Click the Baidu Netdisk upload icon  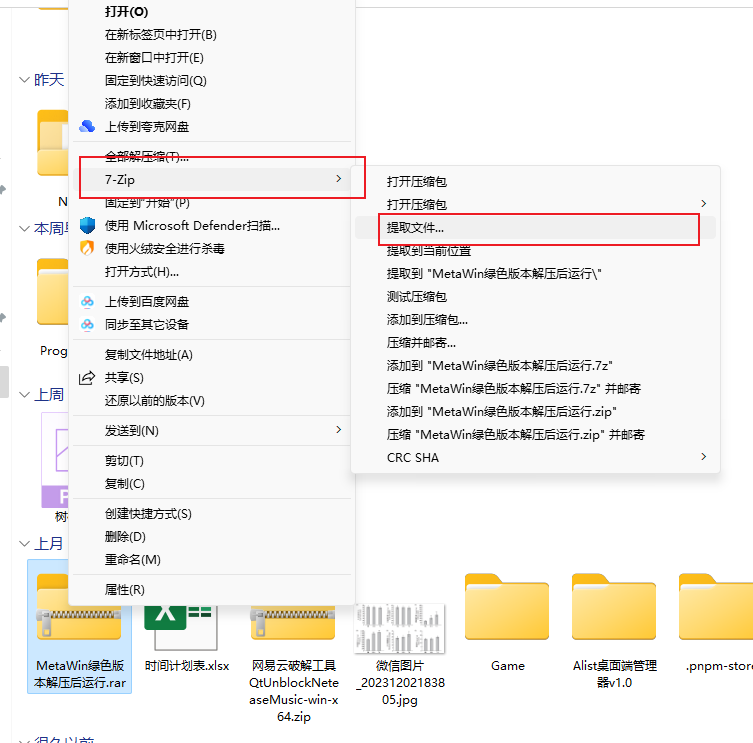pos(87,302)
